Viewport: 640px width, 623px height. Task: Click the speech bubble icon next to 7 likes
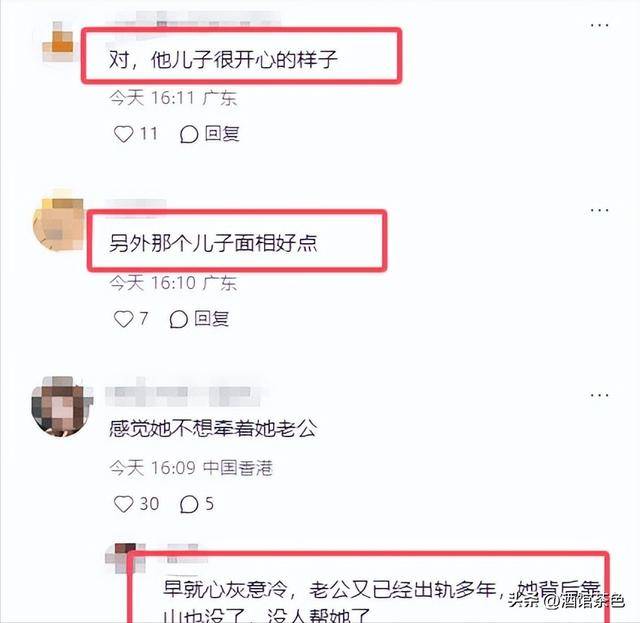(x=179, y=319)
